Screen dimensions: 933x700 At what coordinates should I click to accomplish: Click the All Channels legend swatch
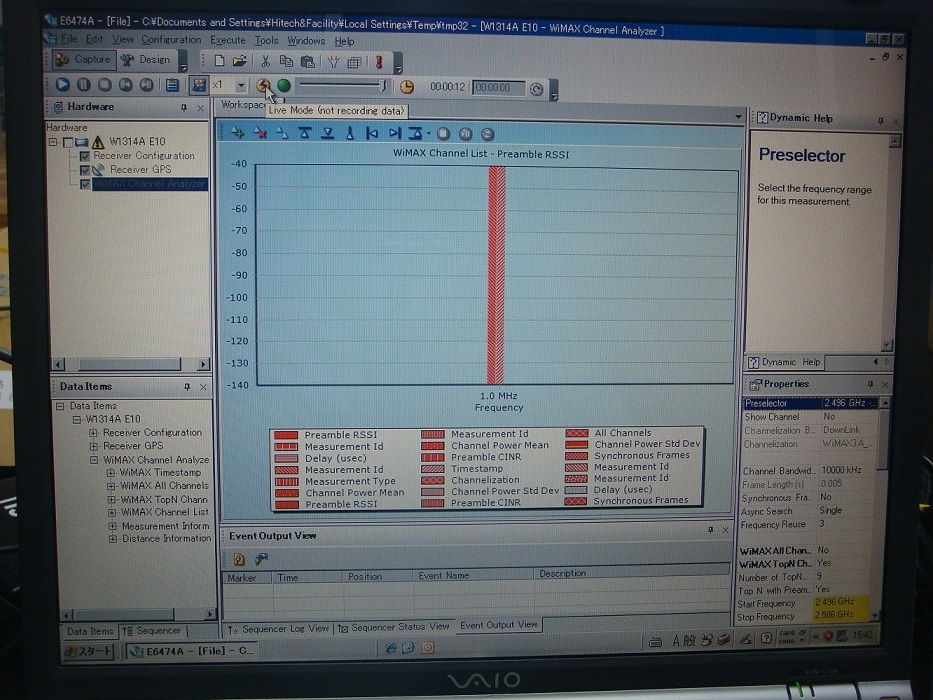pyautogui.click(x=576, y=433)
